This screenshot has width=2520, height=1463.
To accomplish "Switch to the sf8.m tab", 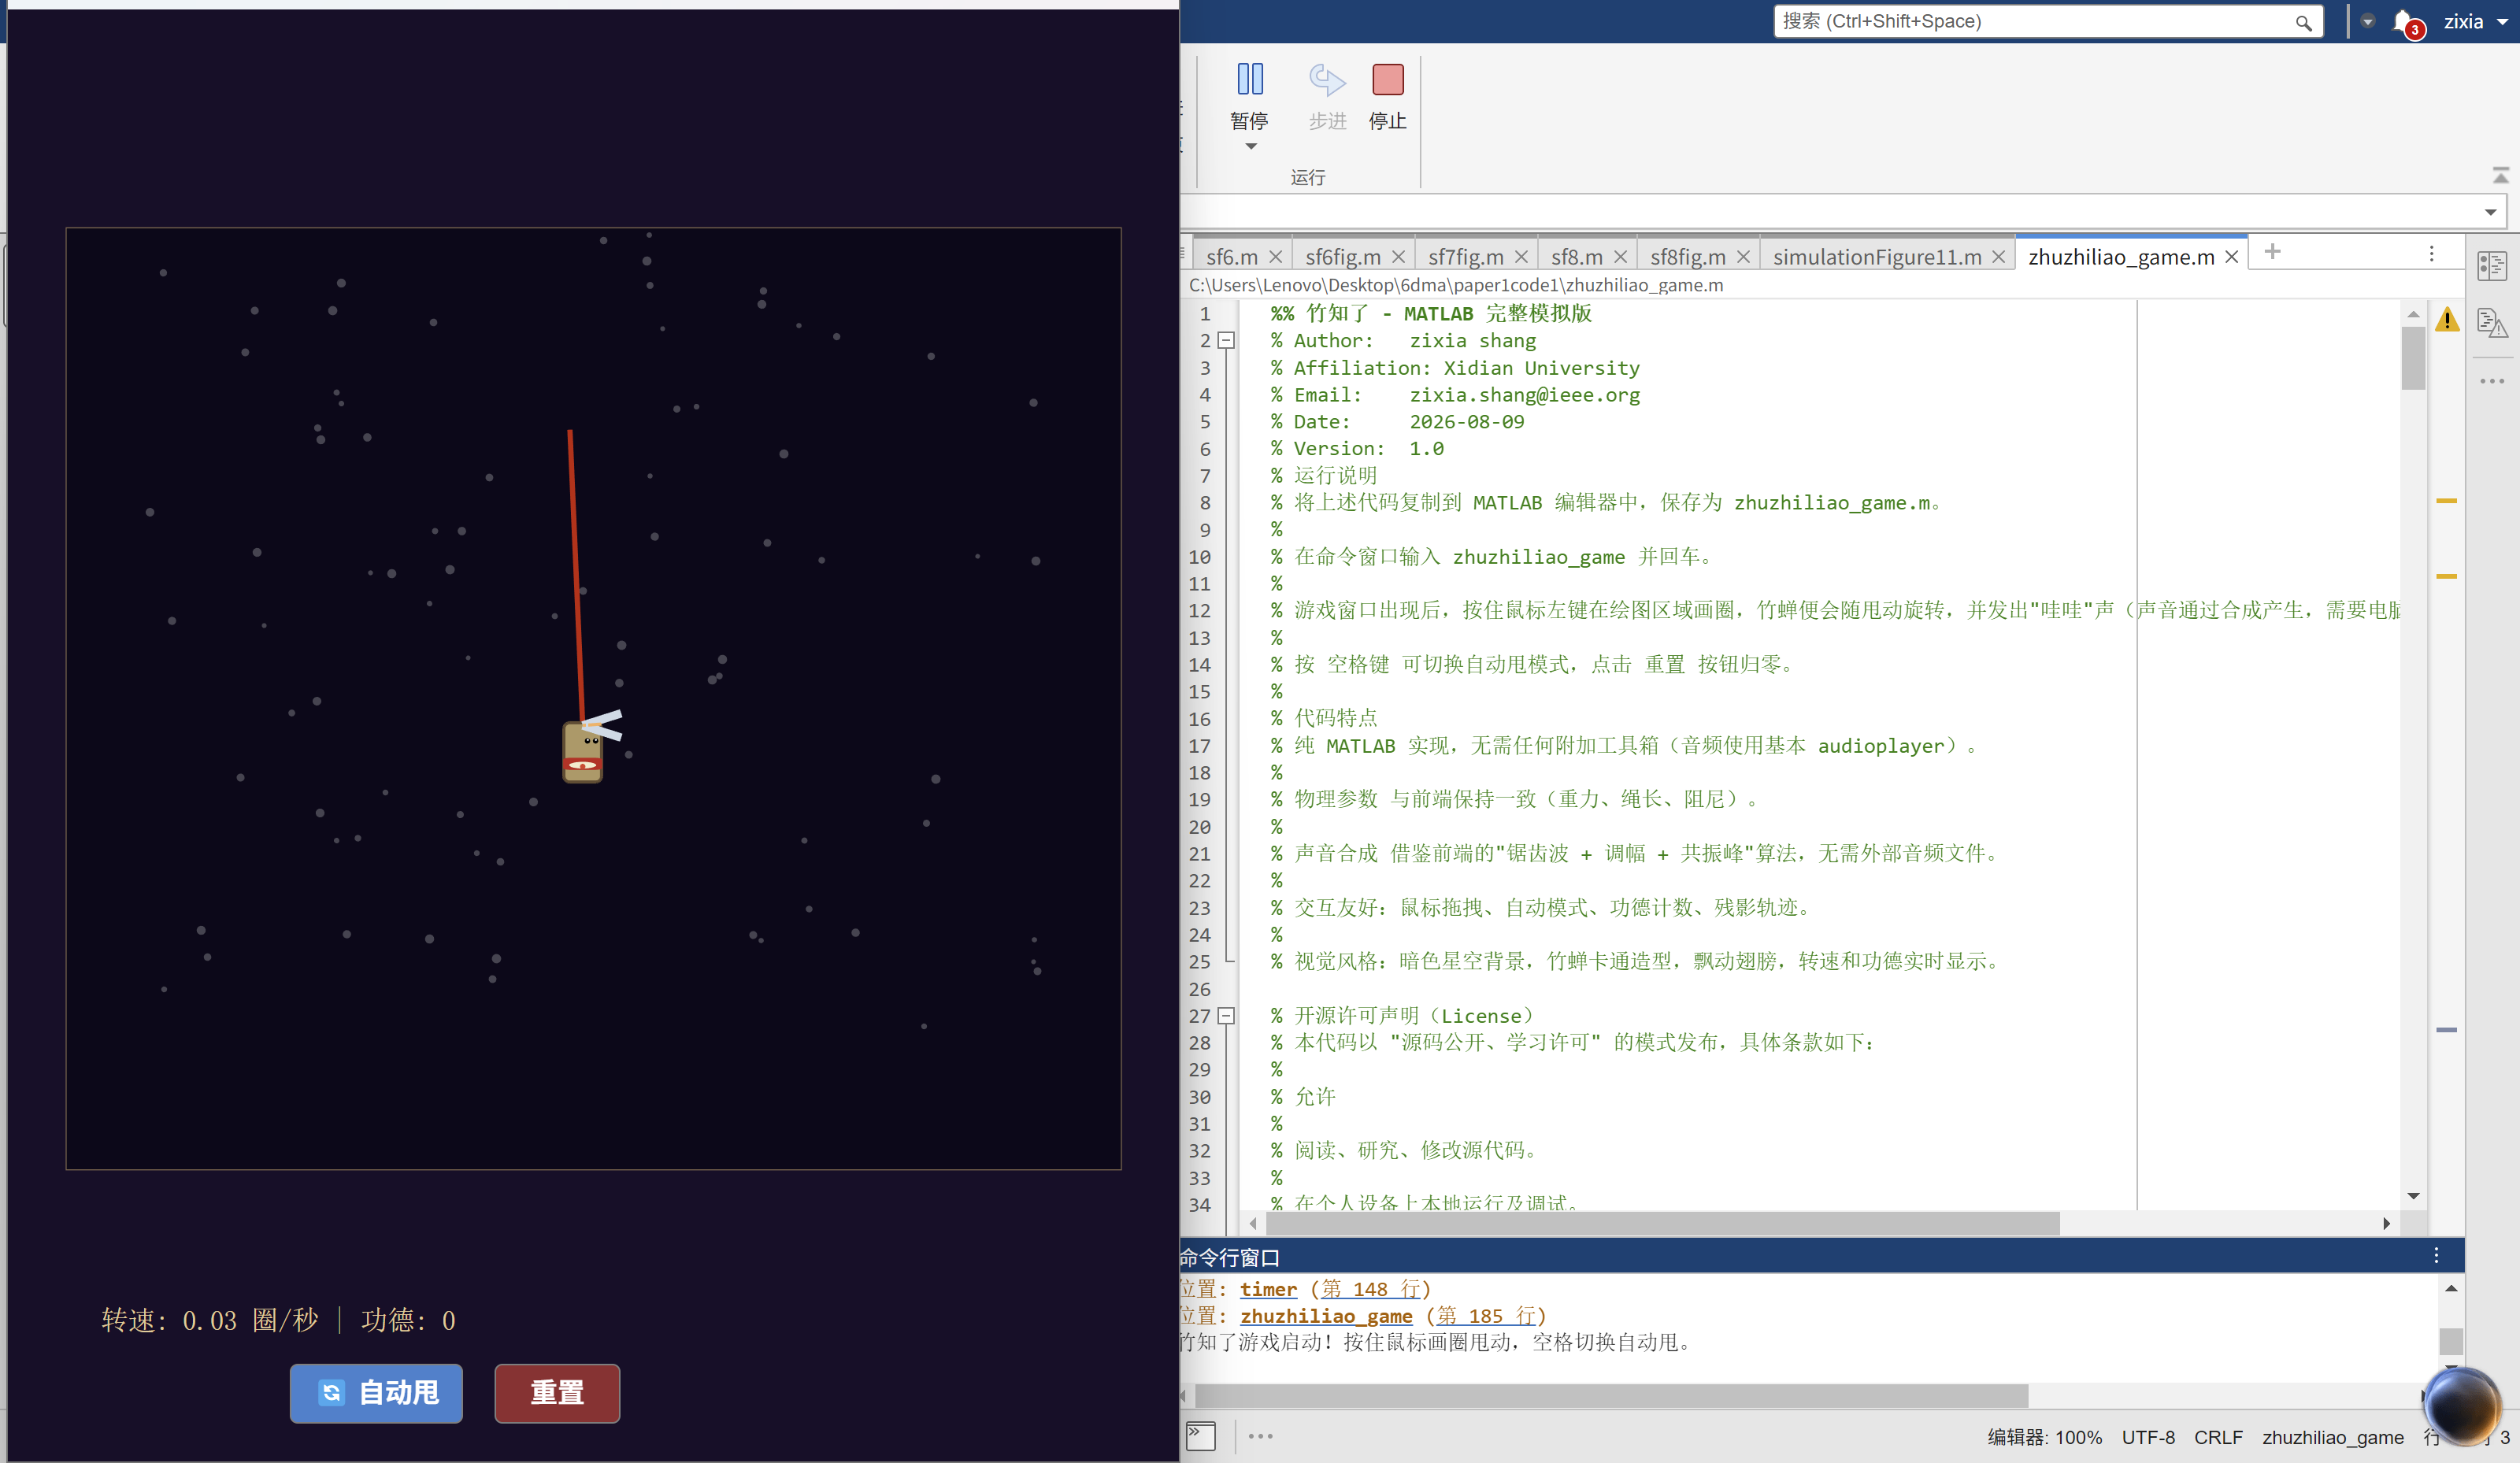I will [x=1576, y=257].
